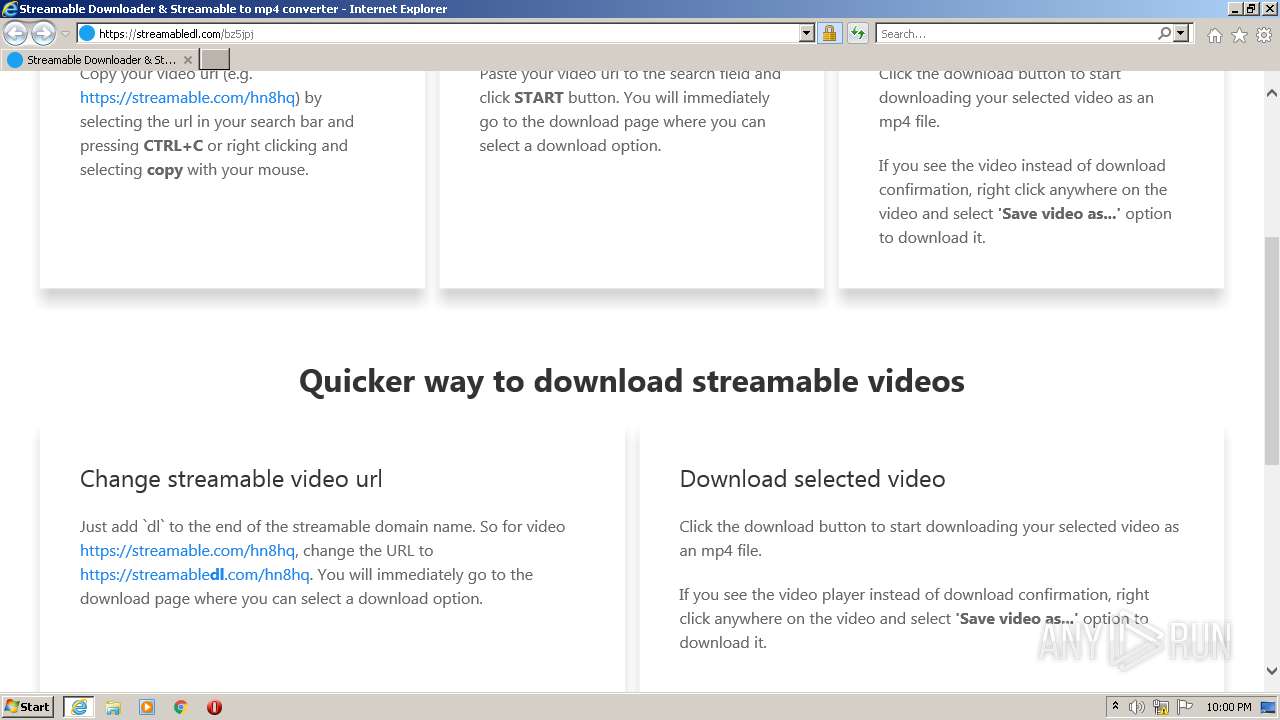Follow the streamable.com/hn8hq link under Change url
Image resolution: width=1280 pixels, height=720 pixels.
pos(188,550)
